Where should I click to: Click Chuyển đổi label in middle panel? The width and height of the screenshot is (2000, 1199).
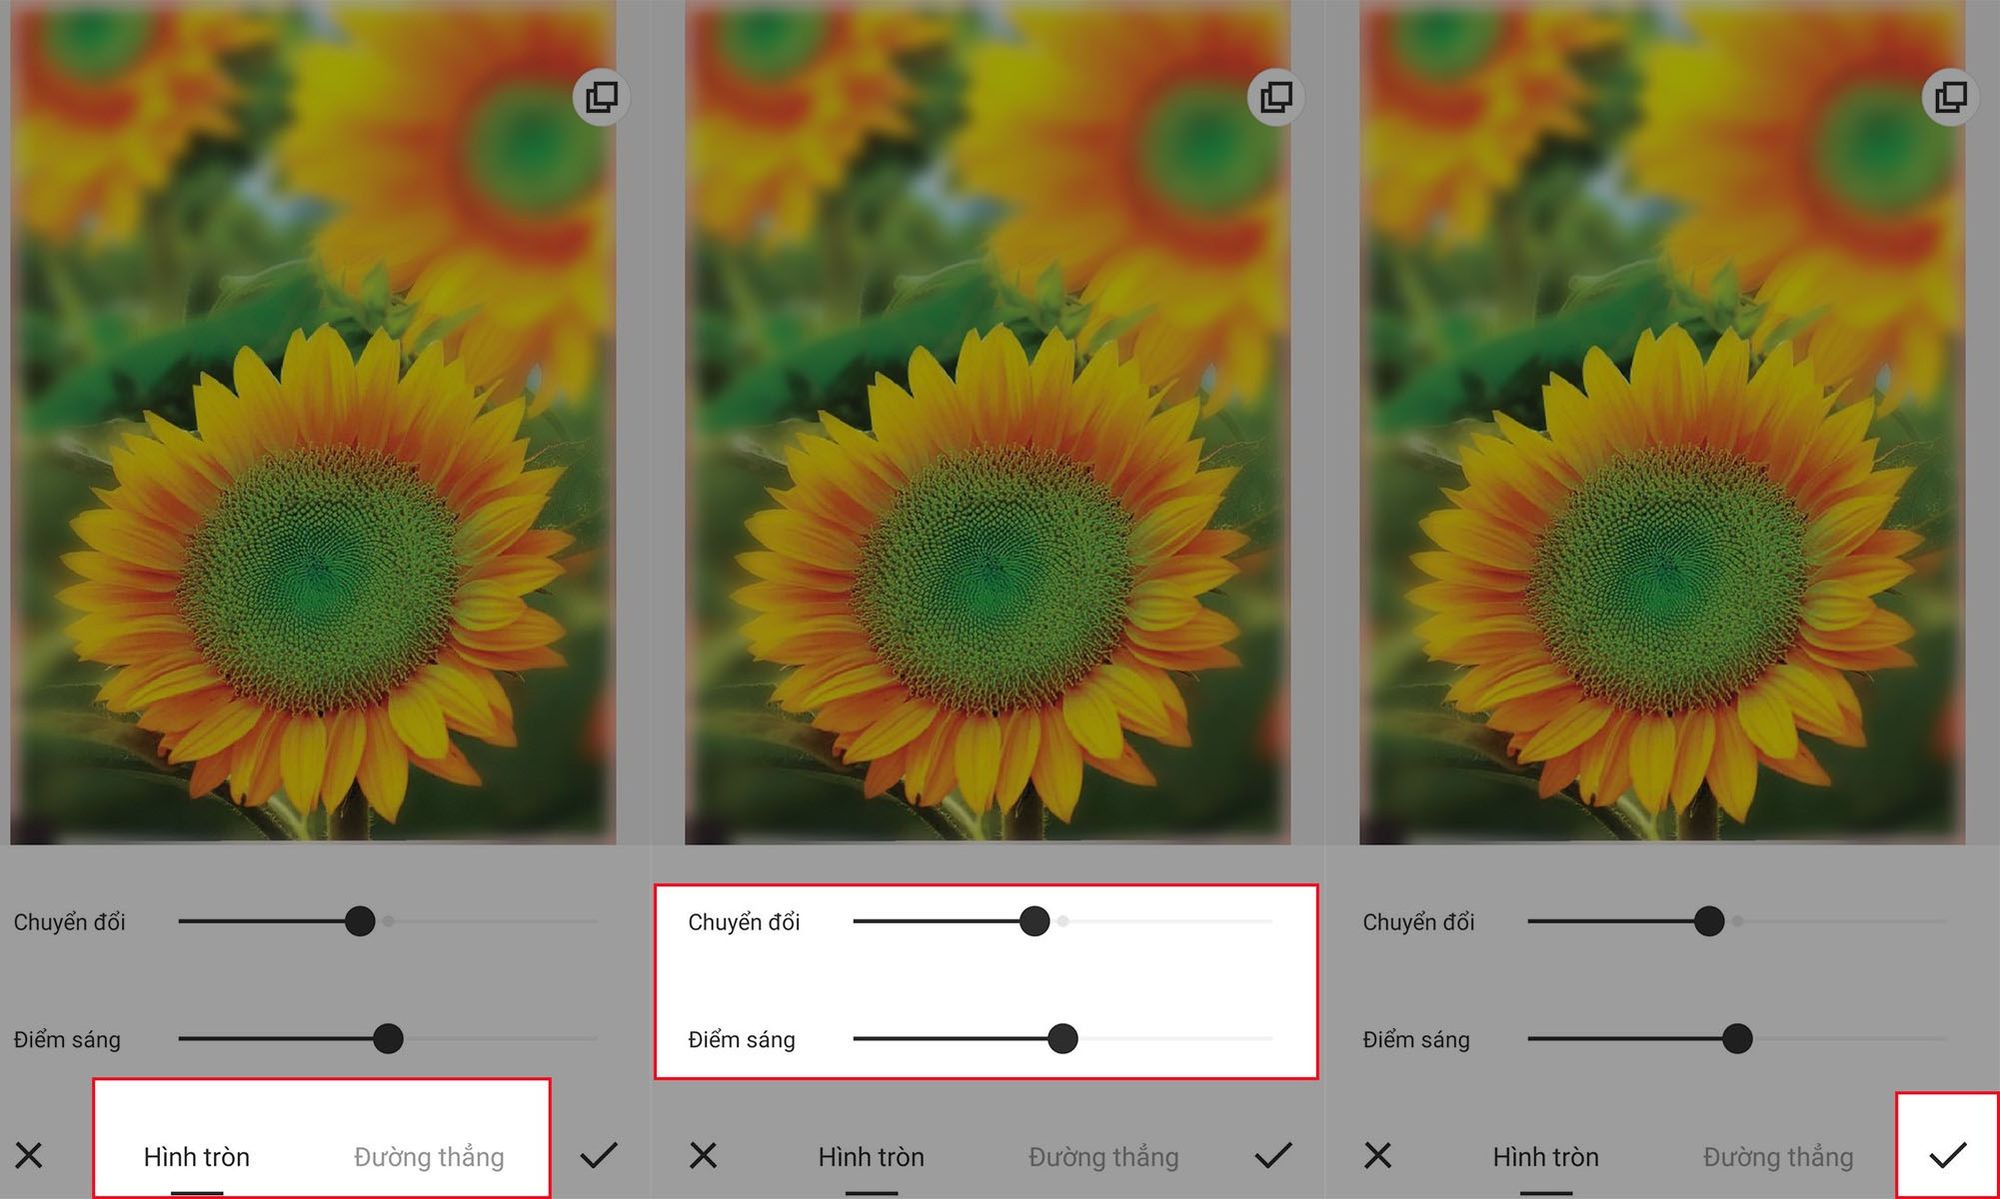point(744,922)
